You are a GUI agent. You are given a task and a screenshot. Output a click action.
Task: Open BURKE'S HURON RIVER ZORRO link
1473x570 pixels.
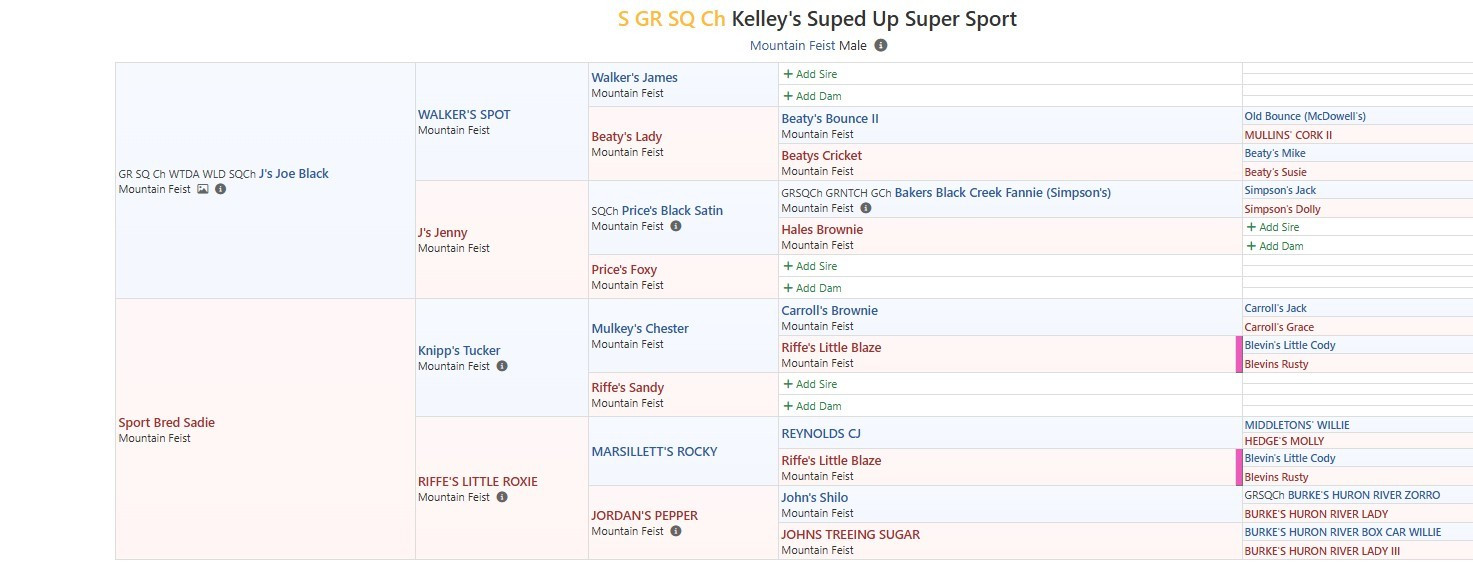1363,495
